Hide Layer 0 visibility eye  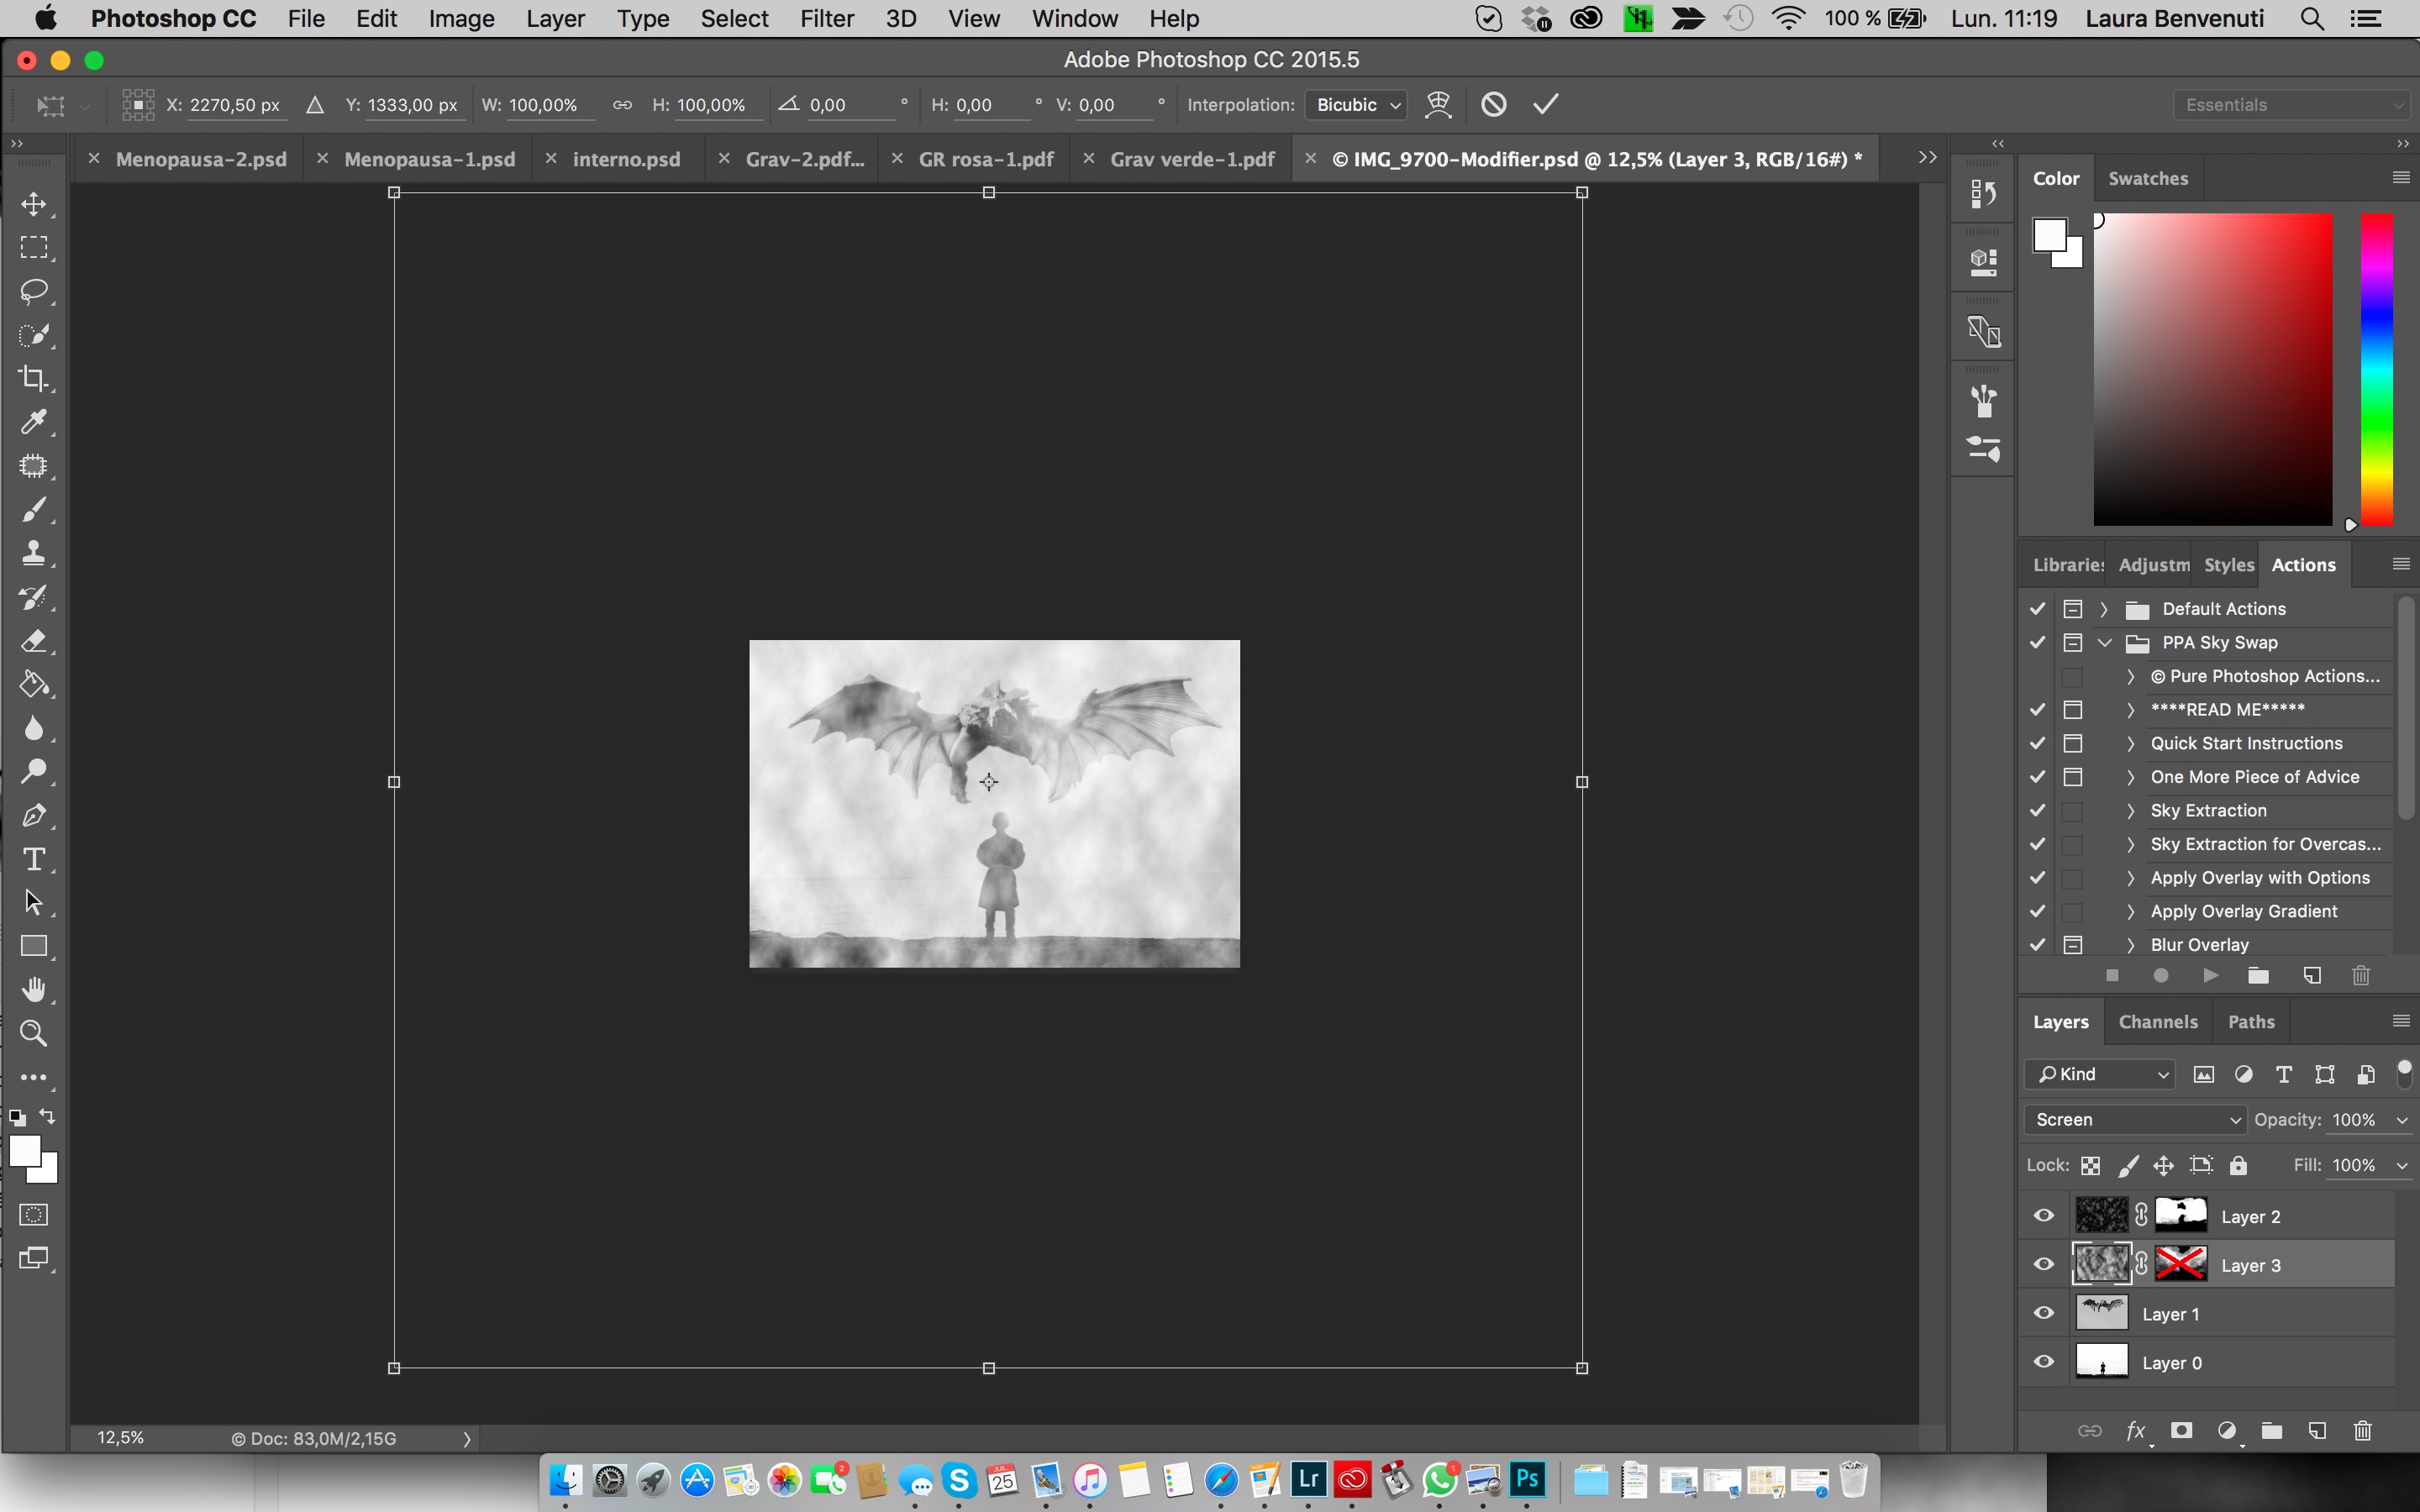pos(2044,1362)
